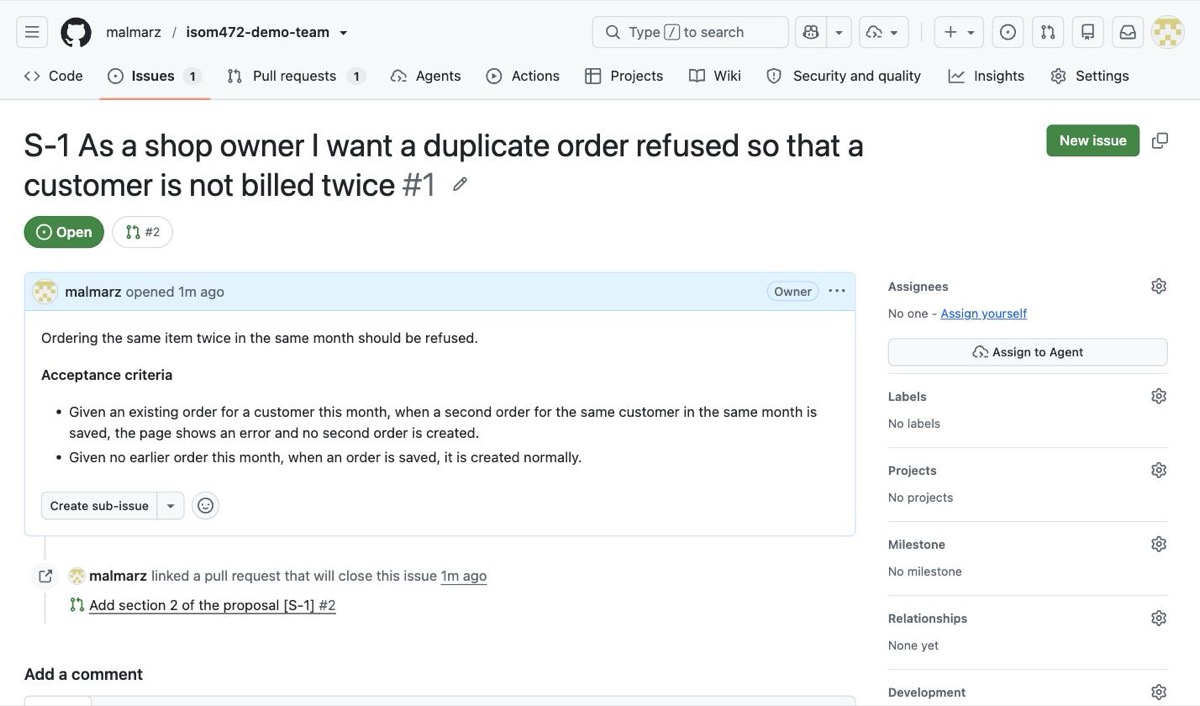Open the hamburger navigation menu

click(x=32, y=32)
